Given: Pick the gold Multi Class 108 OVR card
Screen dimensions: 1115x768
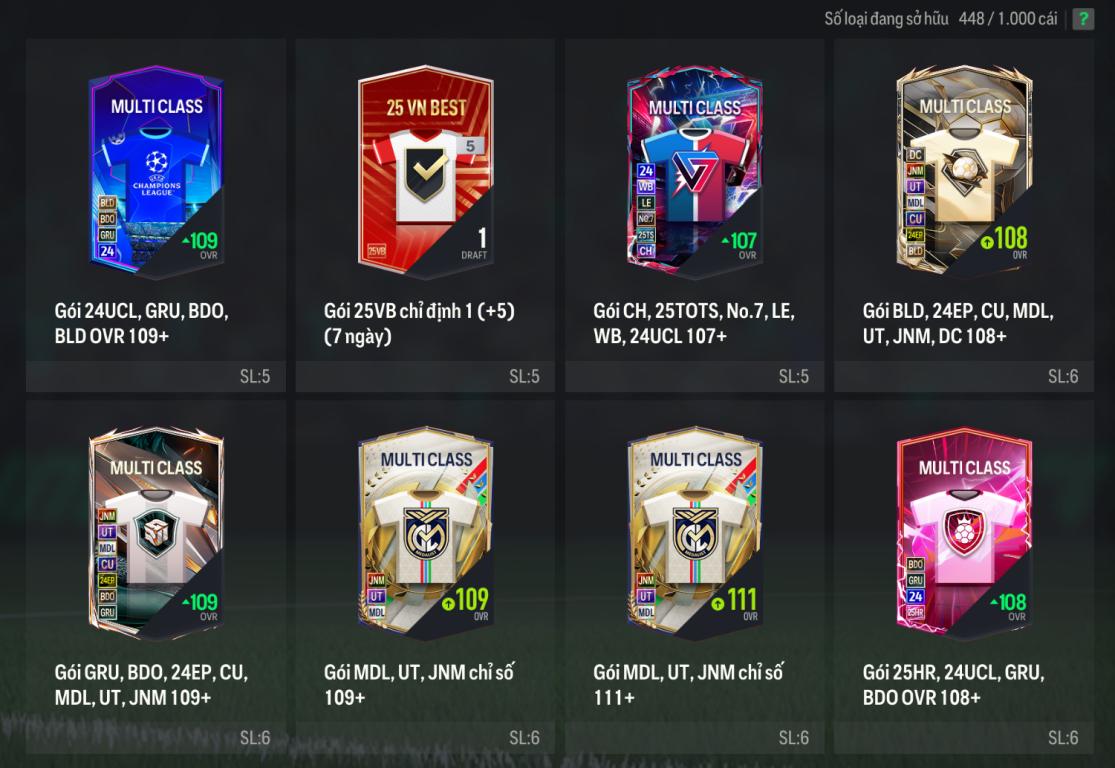Looking at the screenshot, I should [964, 171].
